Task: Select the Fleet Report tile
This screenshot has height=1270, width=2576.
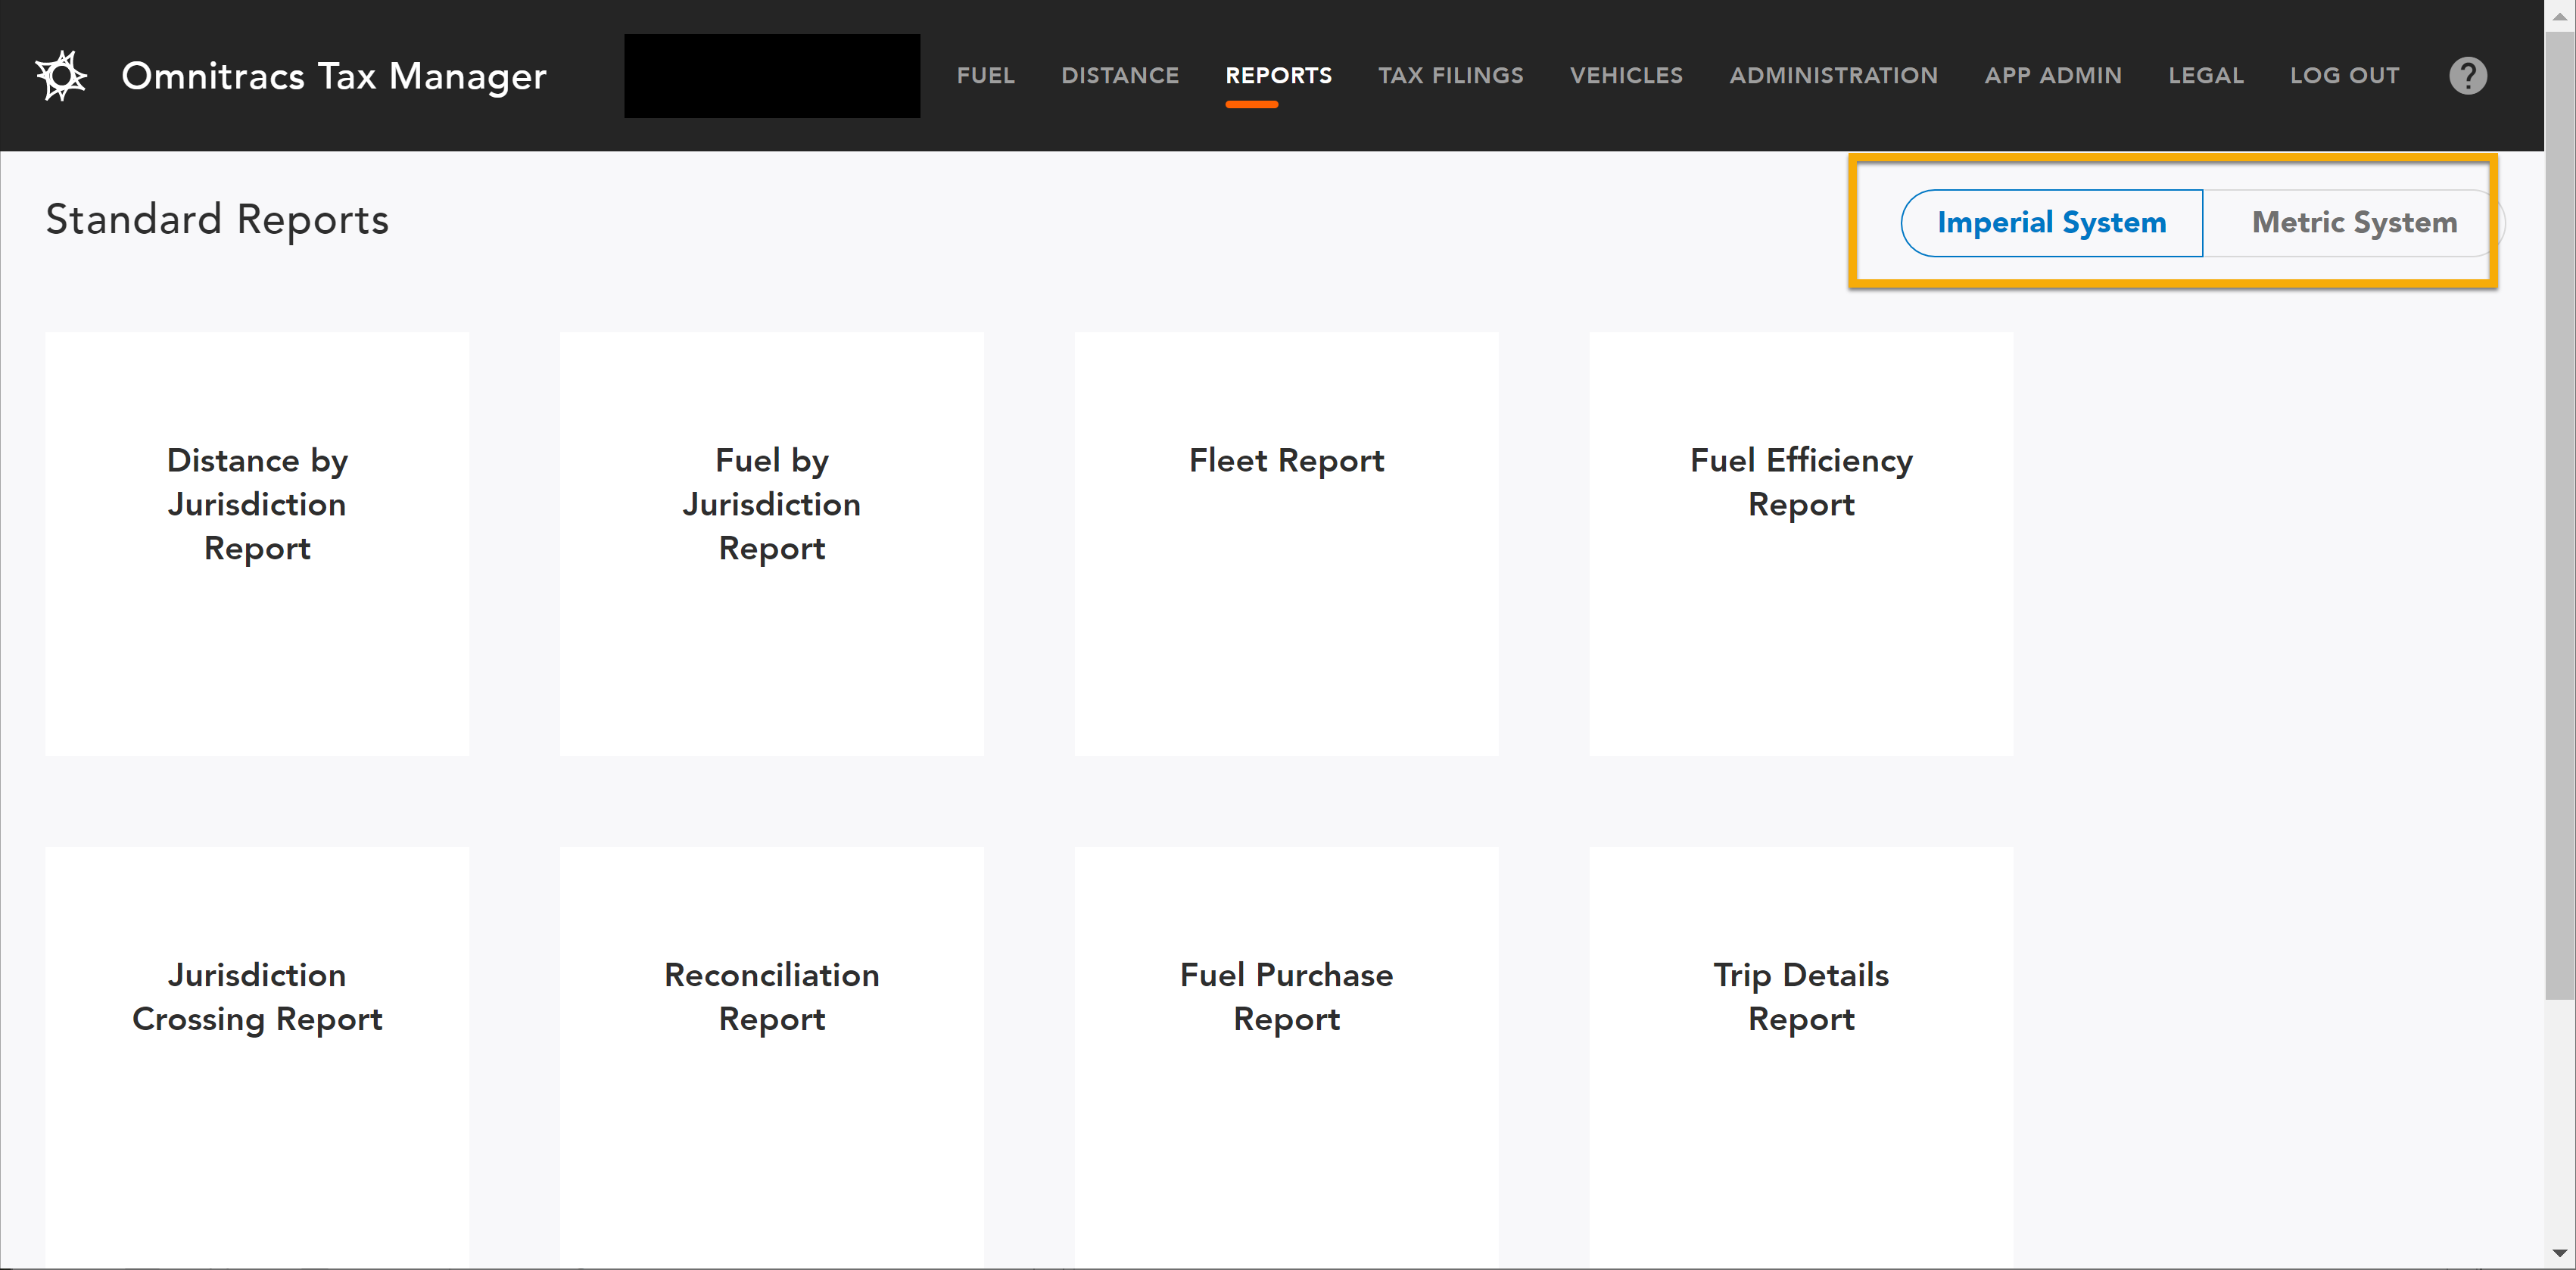Action: 1285,543
